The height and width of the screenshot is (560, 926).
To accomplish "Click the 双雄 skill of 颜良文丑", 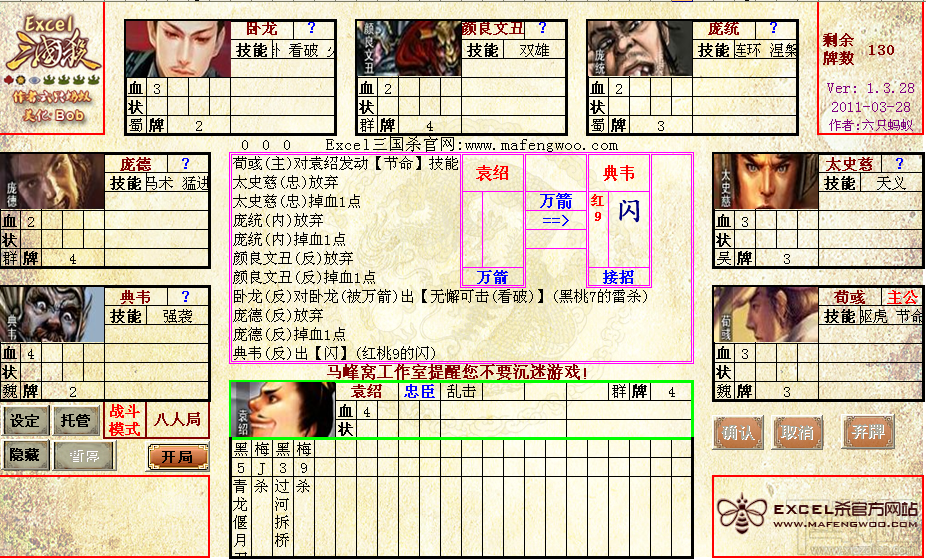I will 534,50.
